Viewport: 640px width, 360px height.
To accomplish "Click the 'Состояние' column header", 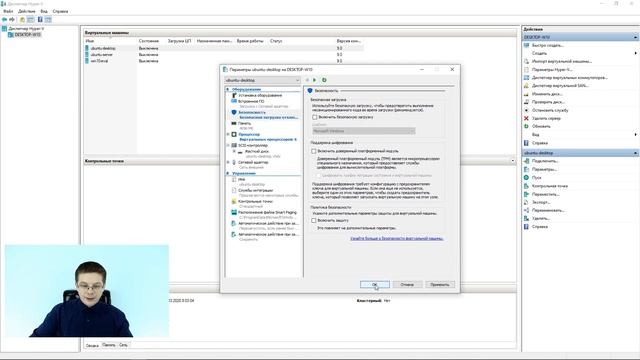I will tap(149, 41).
